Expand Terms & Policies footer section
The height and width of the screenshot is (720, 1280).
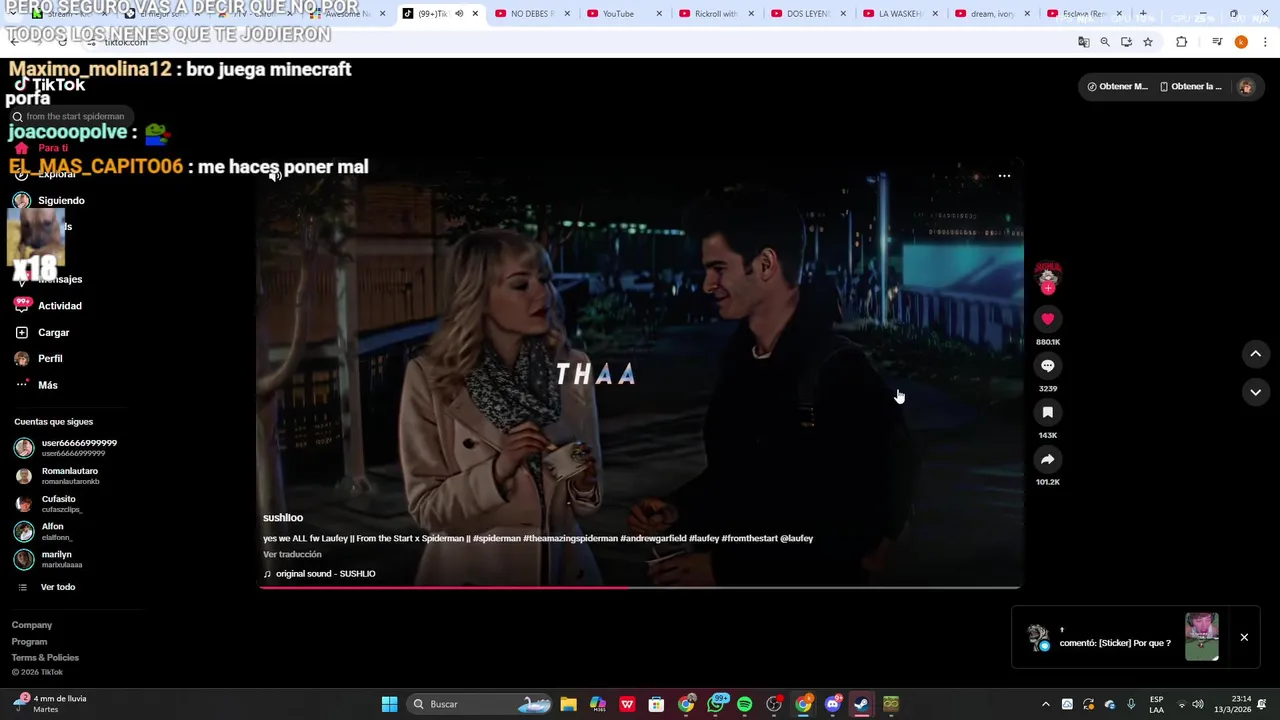pos(45,657)
